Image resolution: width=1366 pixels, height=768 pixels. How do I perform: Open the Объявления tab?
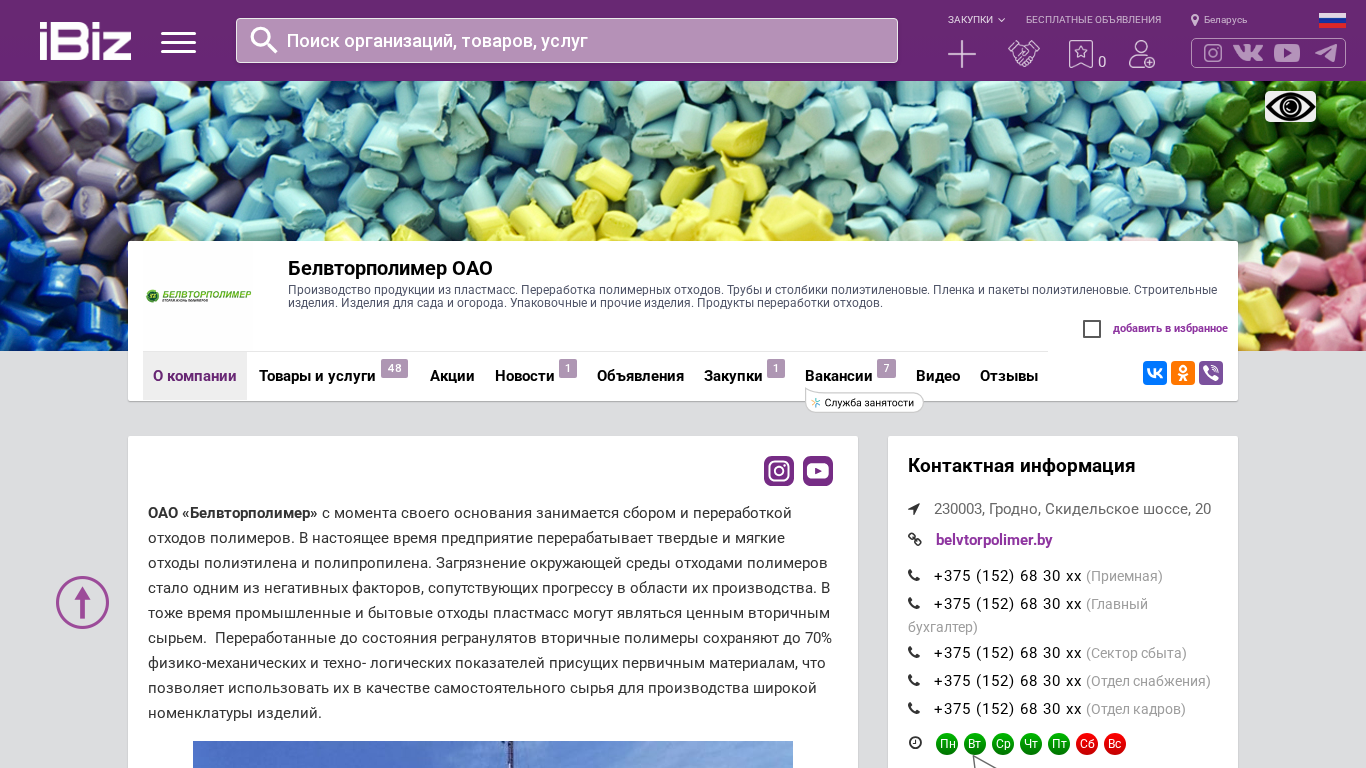[x=640, y=376]
